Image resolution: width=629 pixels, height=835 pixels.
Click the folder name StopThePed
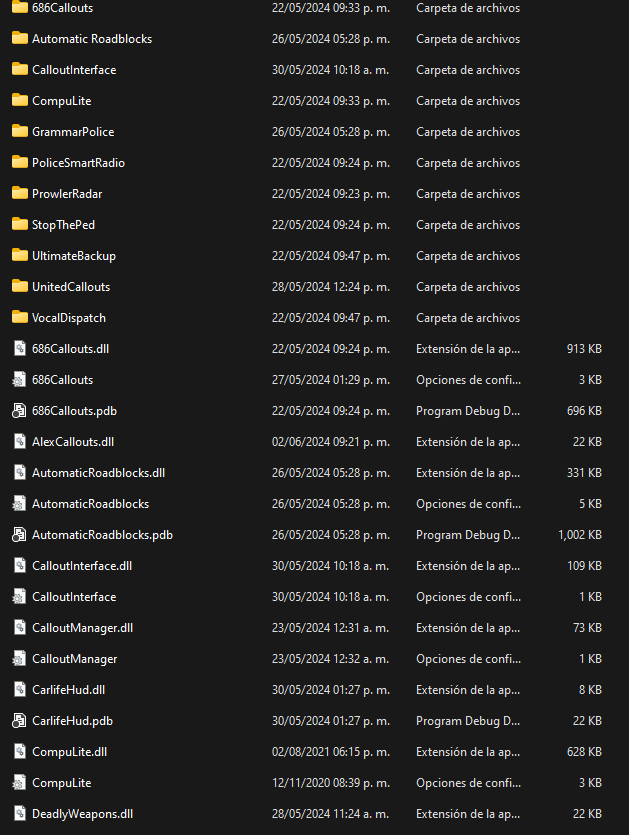[x=63, y=225]
